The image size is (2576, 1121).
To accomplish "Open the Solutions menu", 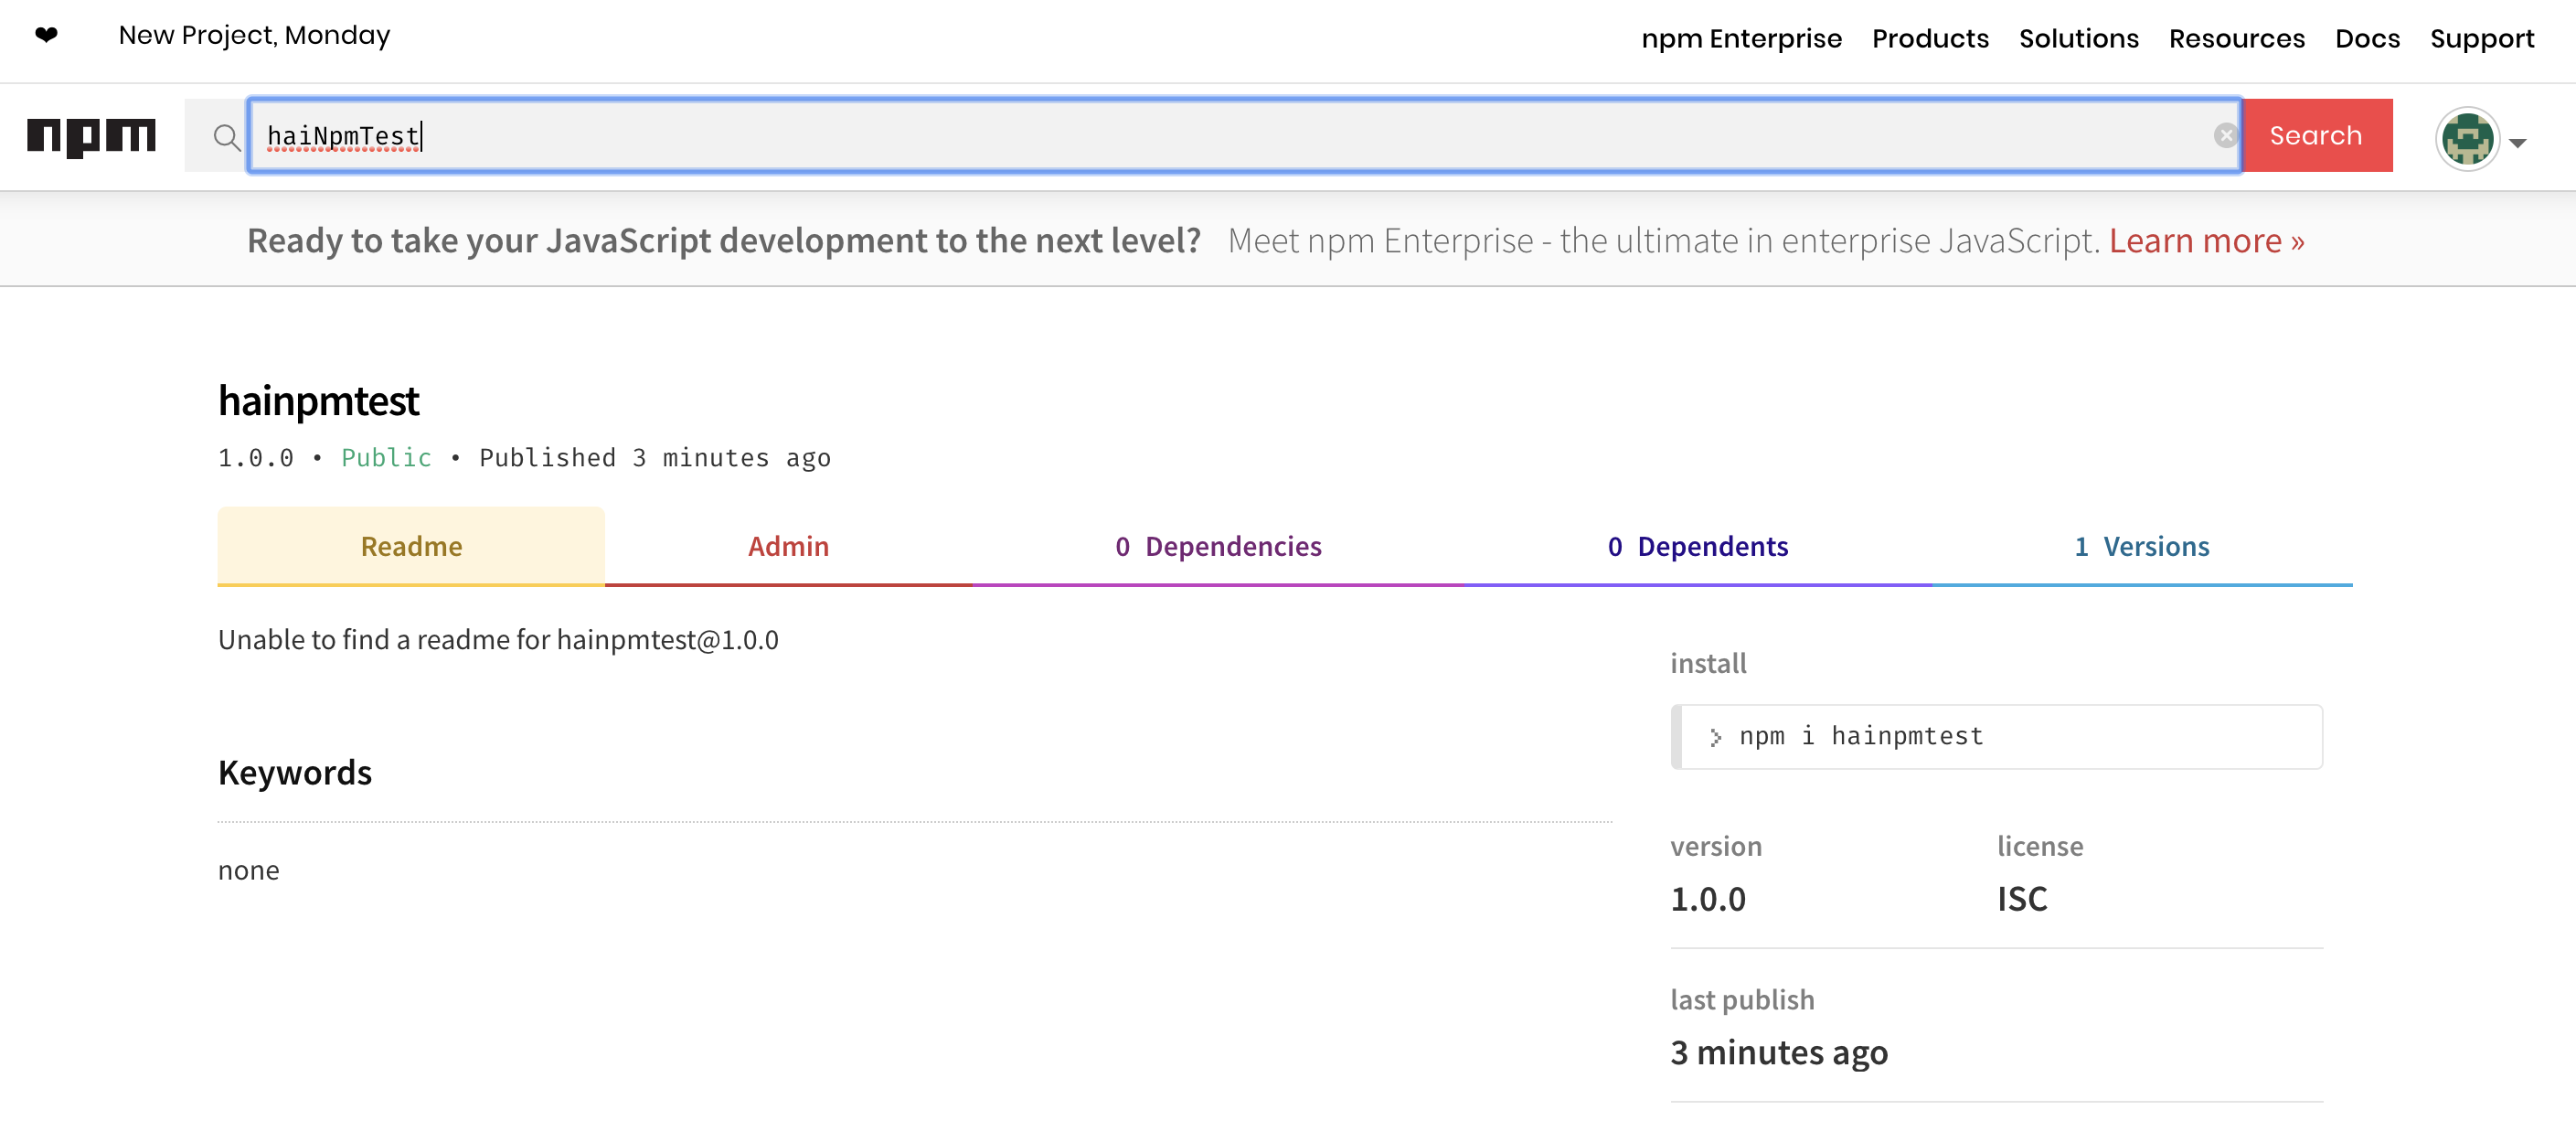I will [2078, 39].
